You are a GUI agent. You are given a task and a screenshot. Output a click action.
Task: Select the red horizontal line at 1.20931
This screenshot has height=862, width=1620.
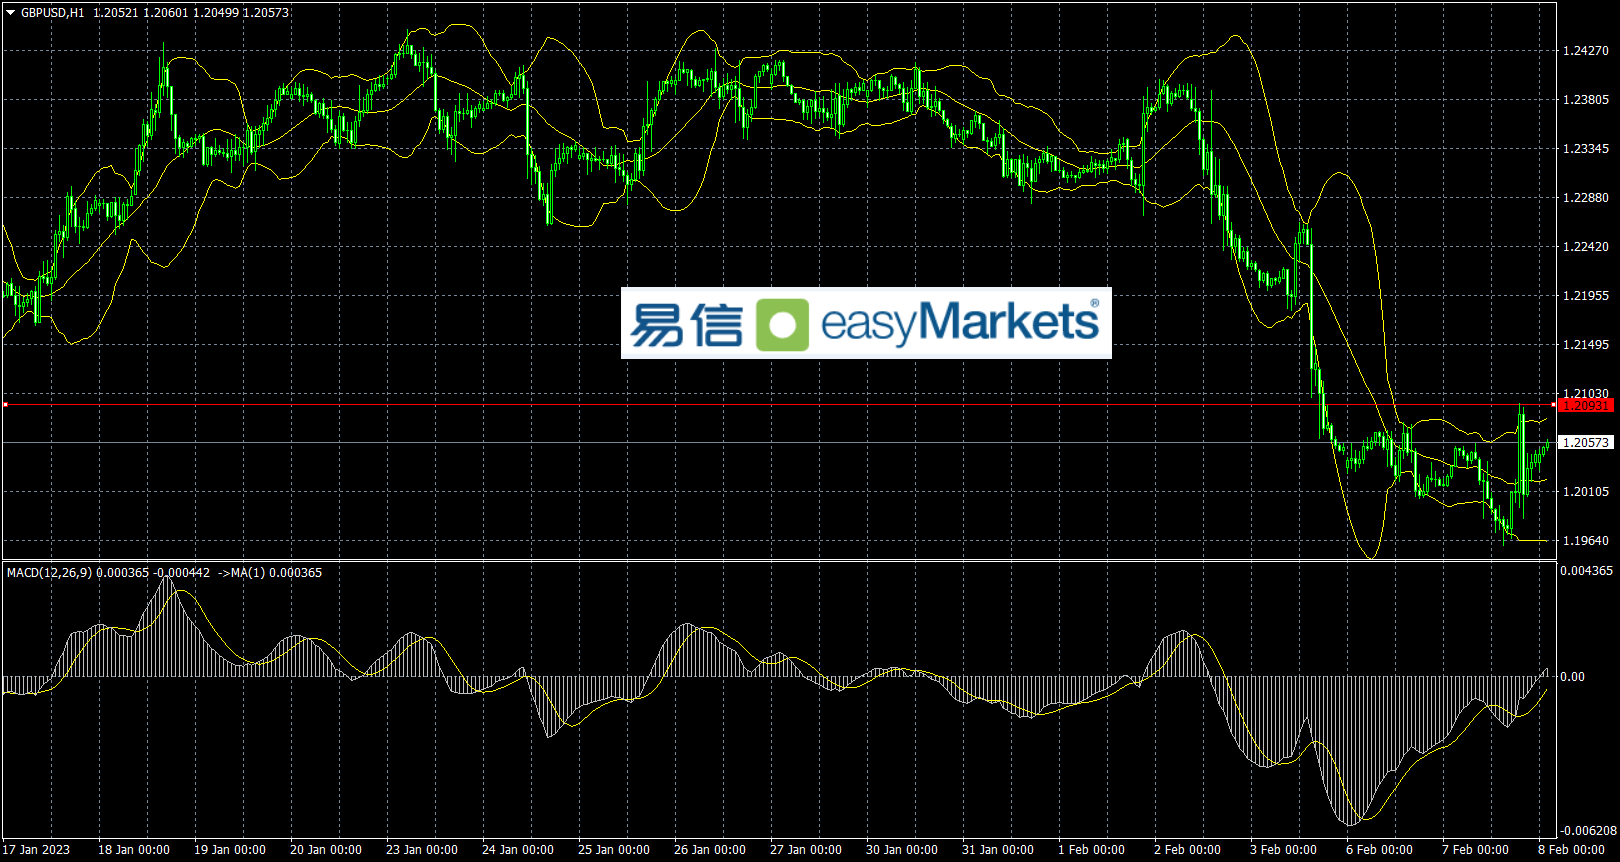[779, 404]
